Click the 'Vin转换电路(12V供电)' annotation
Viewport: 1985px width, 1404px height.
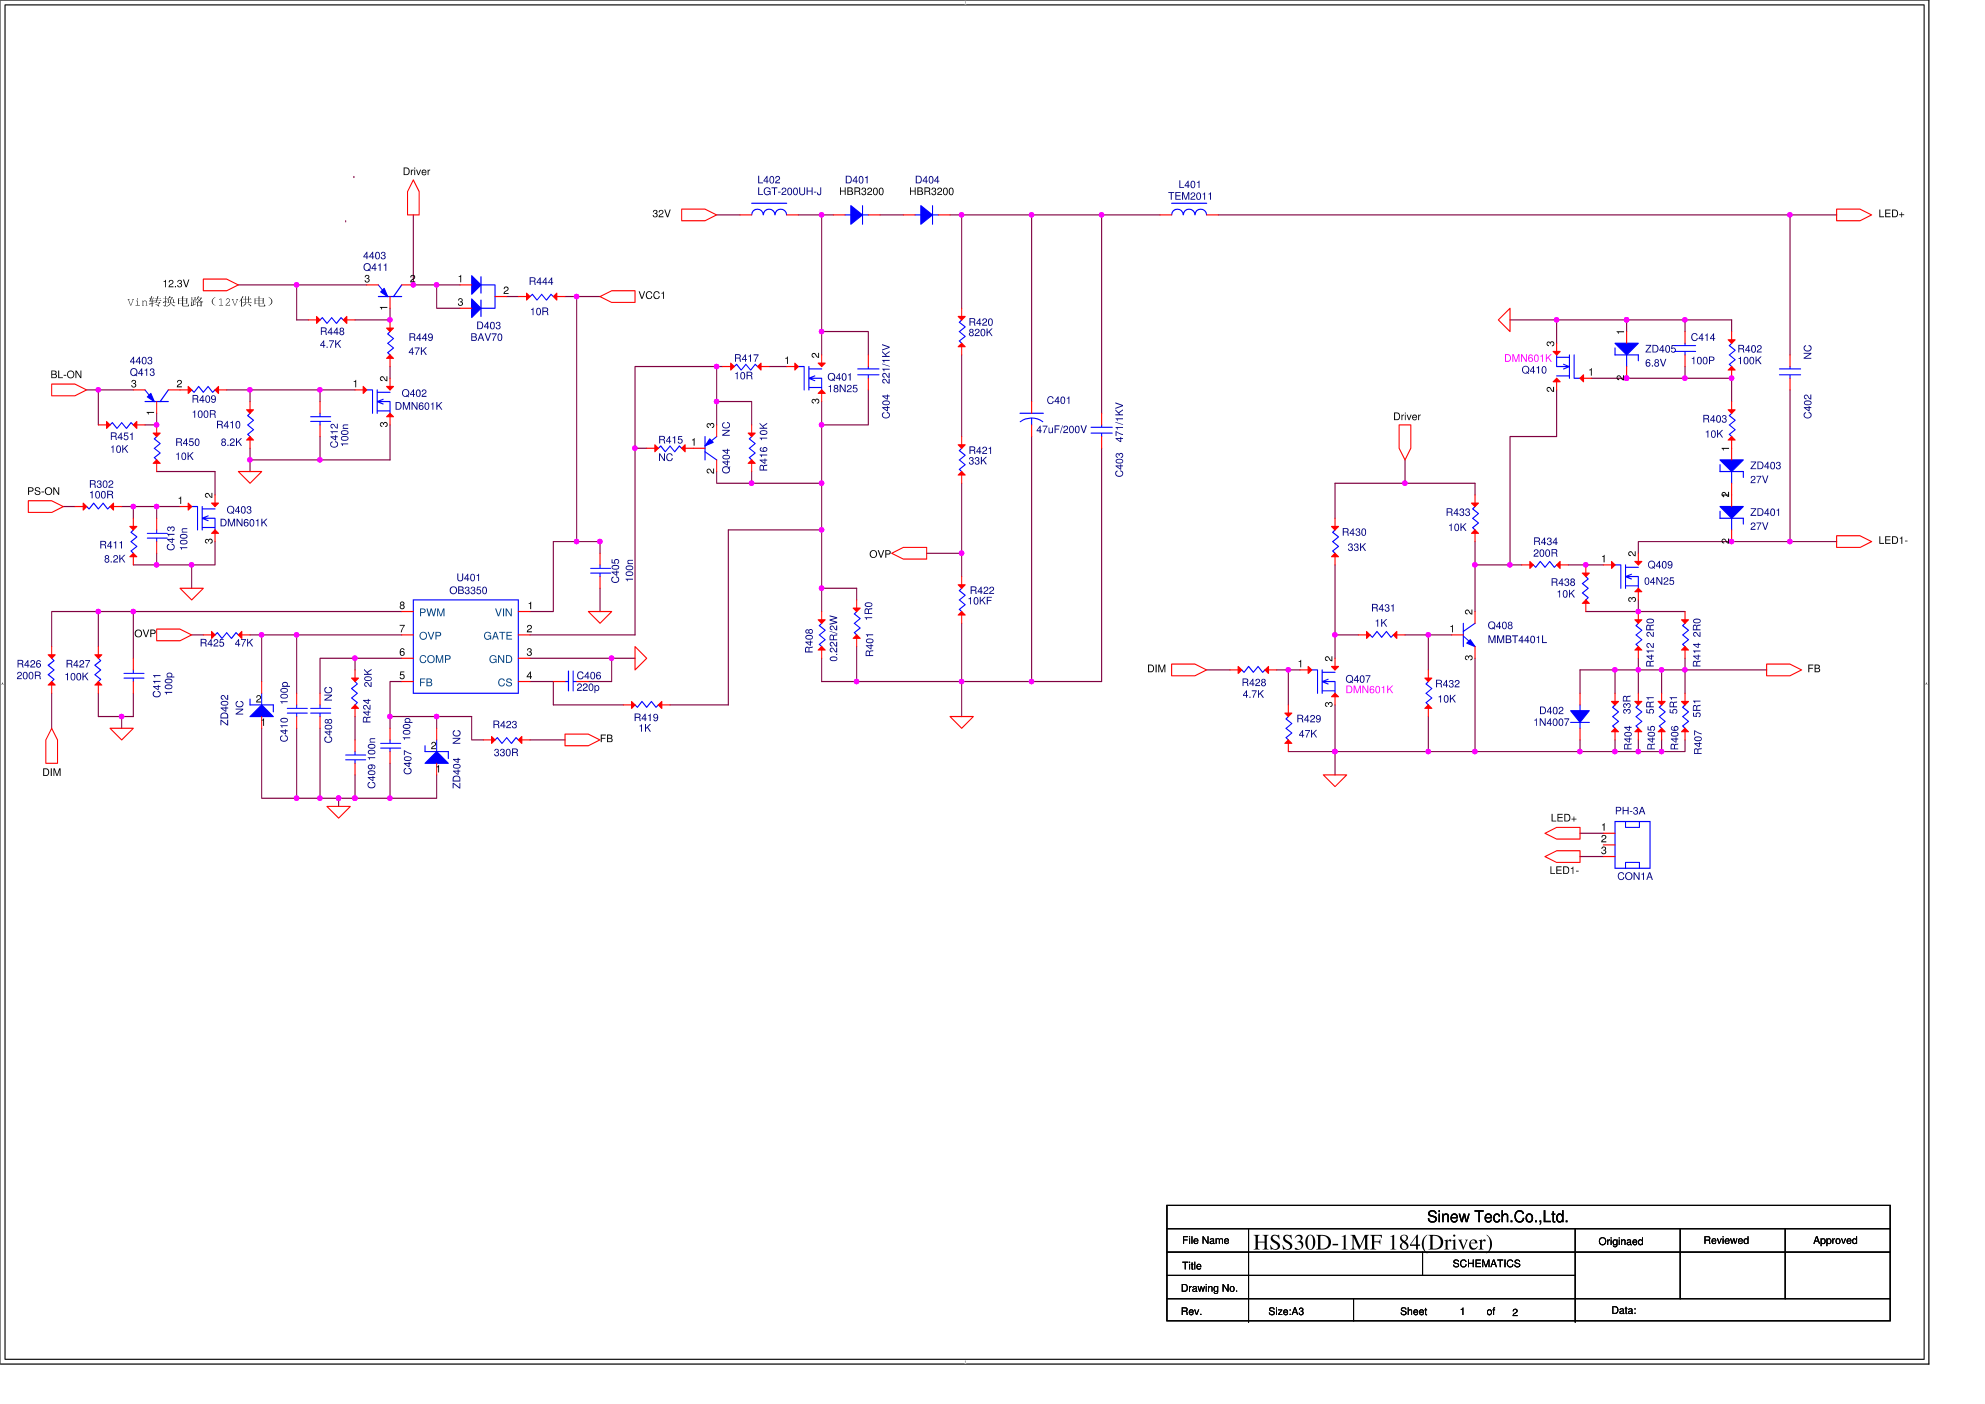click(200, 302)
